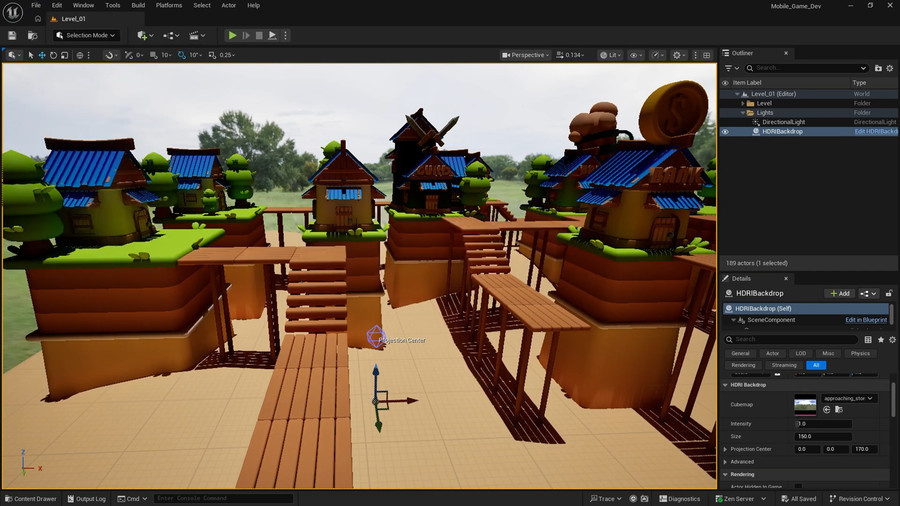This screenshot has height=506, width=900.
Task: Click the Edit in Blueprint link
Action: [x=866, y=320]
